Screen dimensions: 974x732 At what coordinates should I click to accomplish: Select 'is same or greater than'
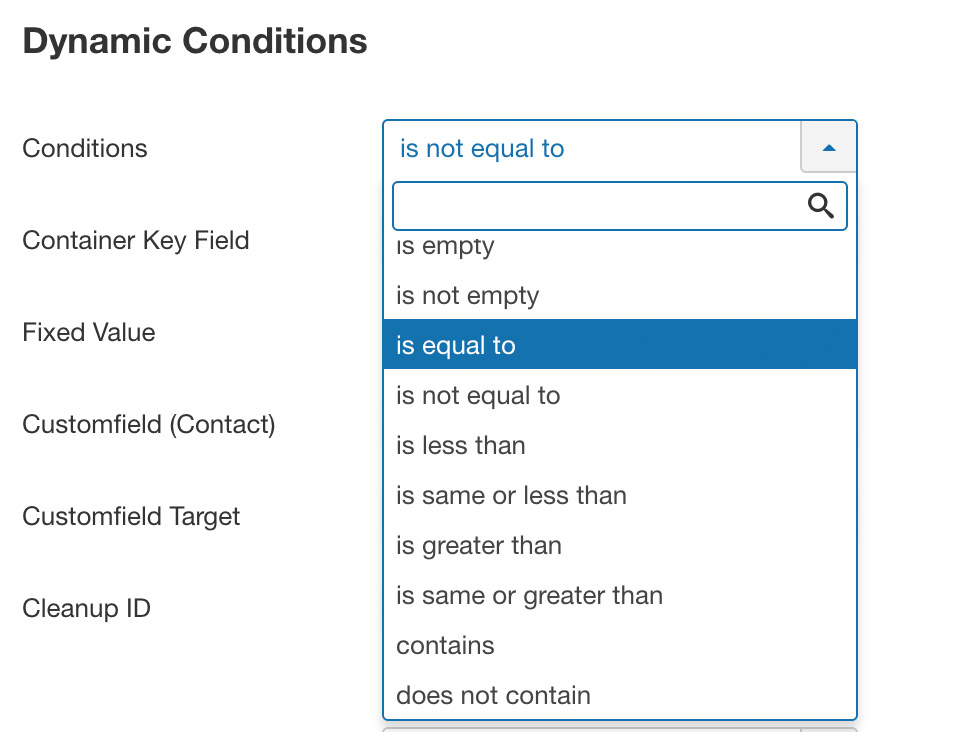(620, 595)
